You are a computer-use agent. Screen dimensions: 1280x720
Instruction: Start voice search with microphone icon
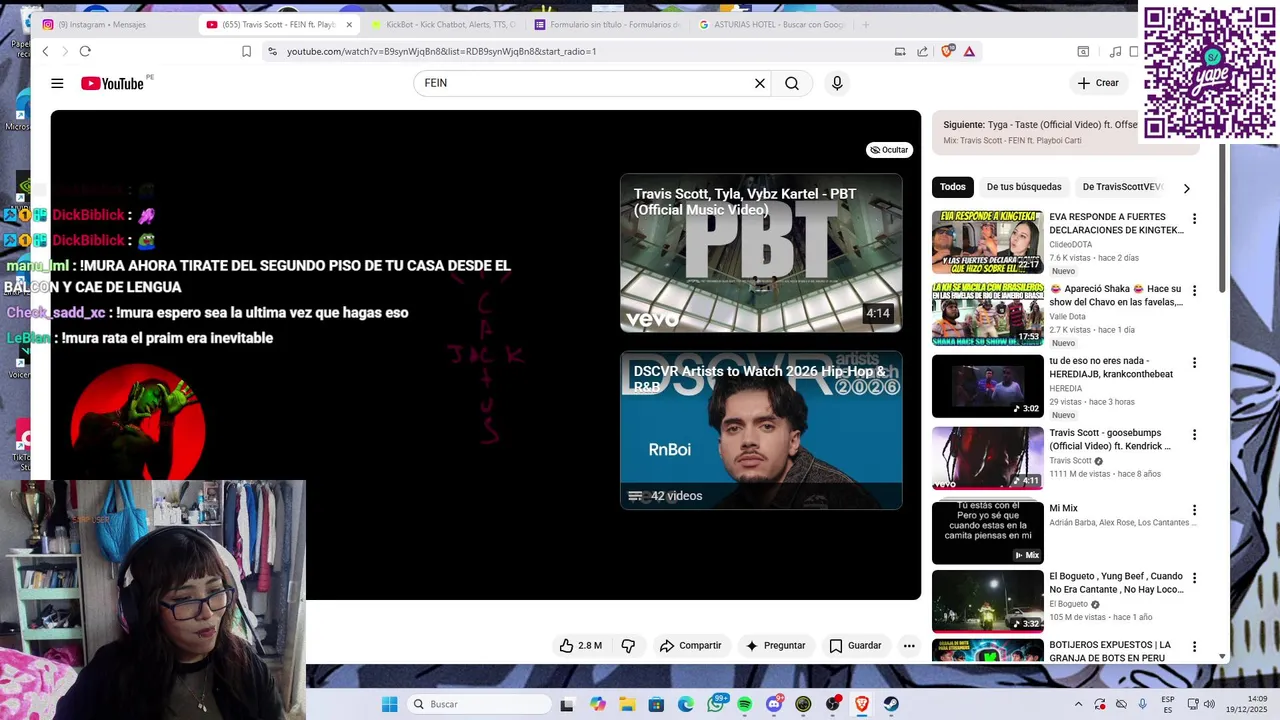click(x=837, y=84)
